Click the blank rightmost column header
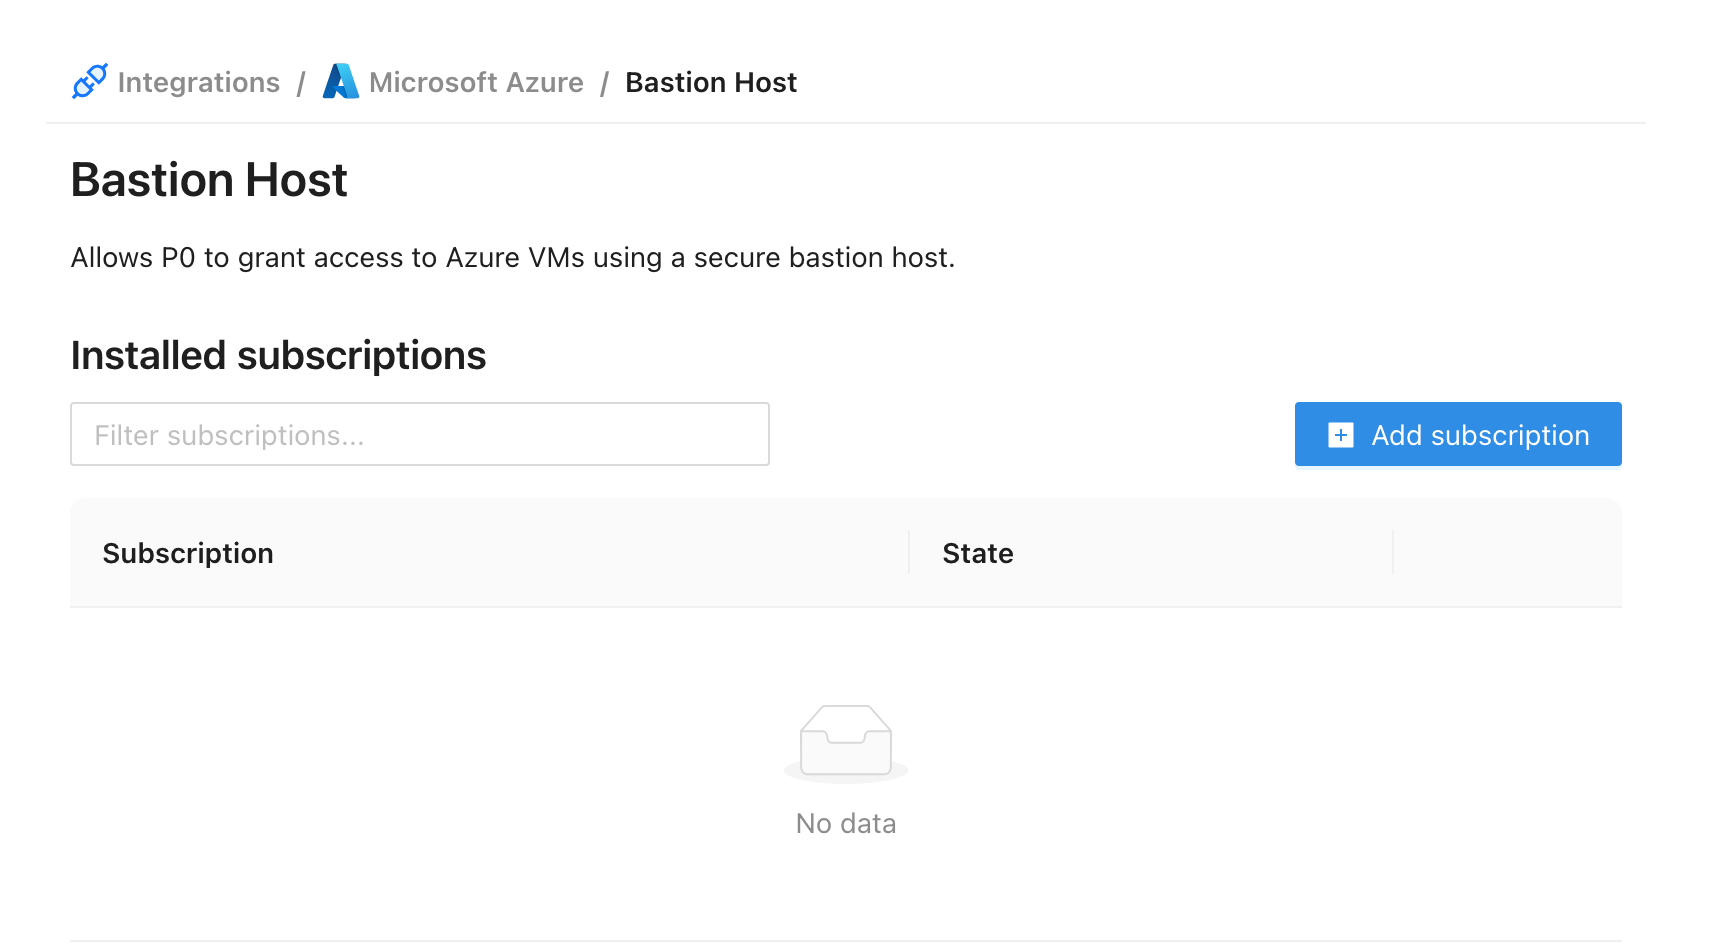Screen dimensions: 1728x947 pos(1507,553)
